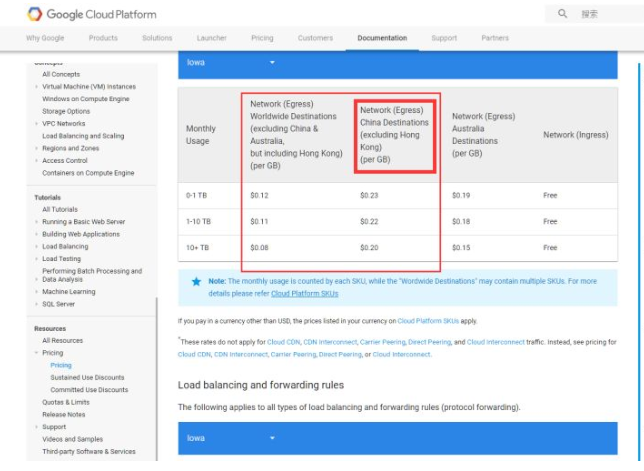Expand Load Balancing under Tutorials
Viewport: 644px width, 471px height.
coord(65,246)
